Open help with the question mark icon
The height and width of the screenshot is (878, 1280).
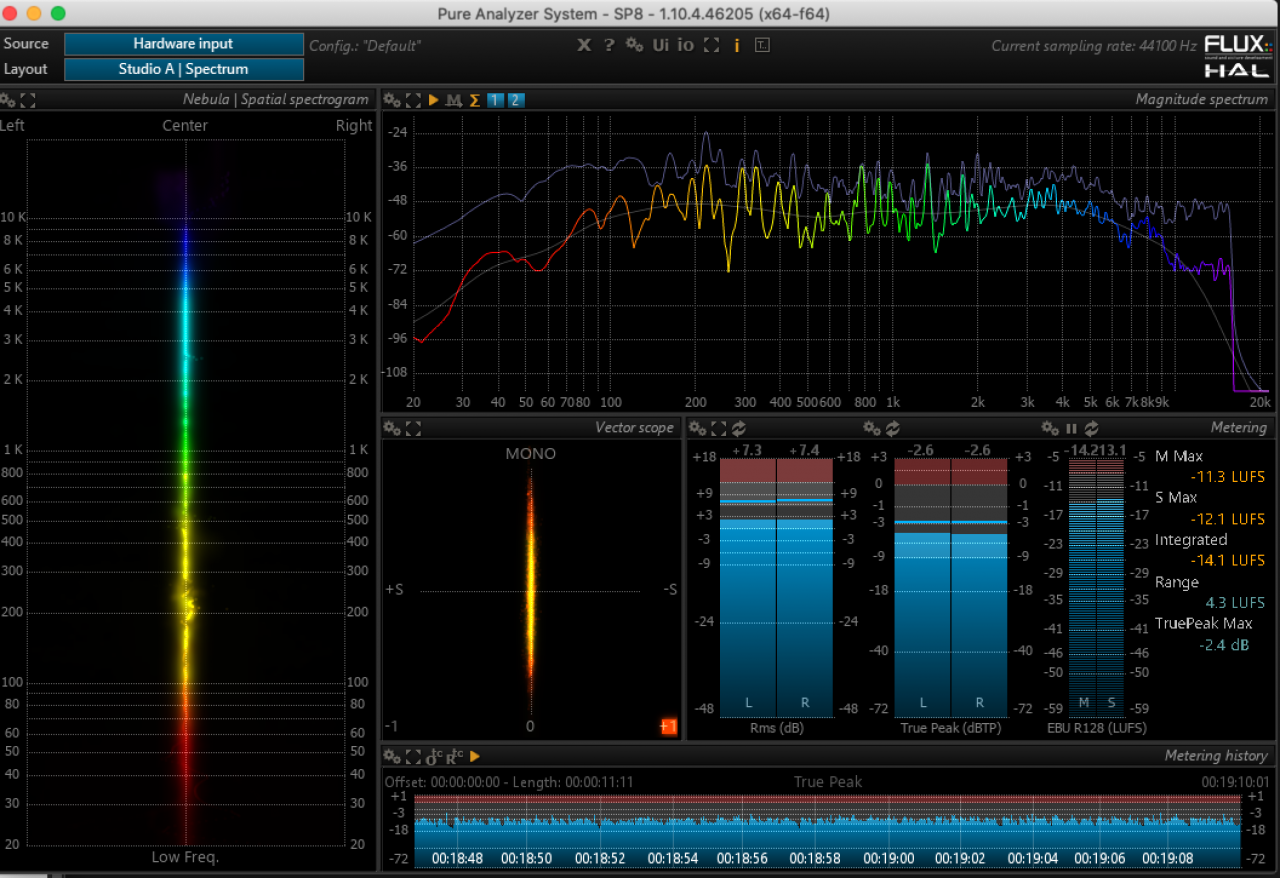[x=609, y=45]
